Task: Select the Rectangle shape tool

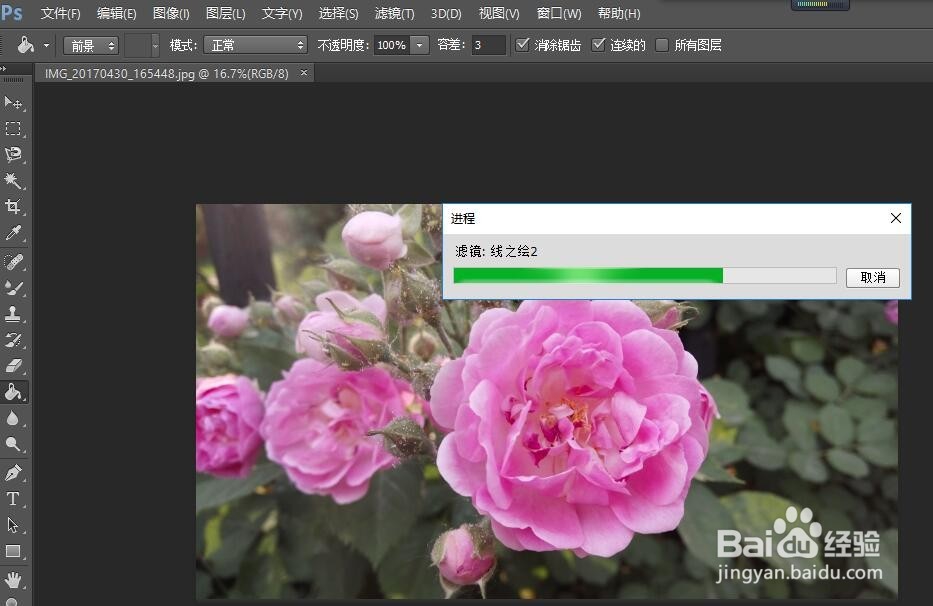Action: point(13,551)
